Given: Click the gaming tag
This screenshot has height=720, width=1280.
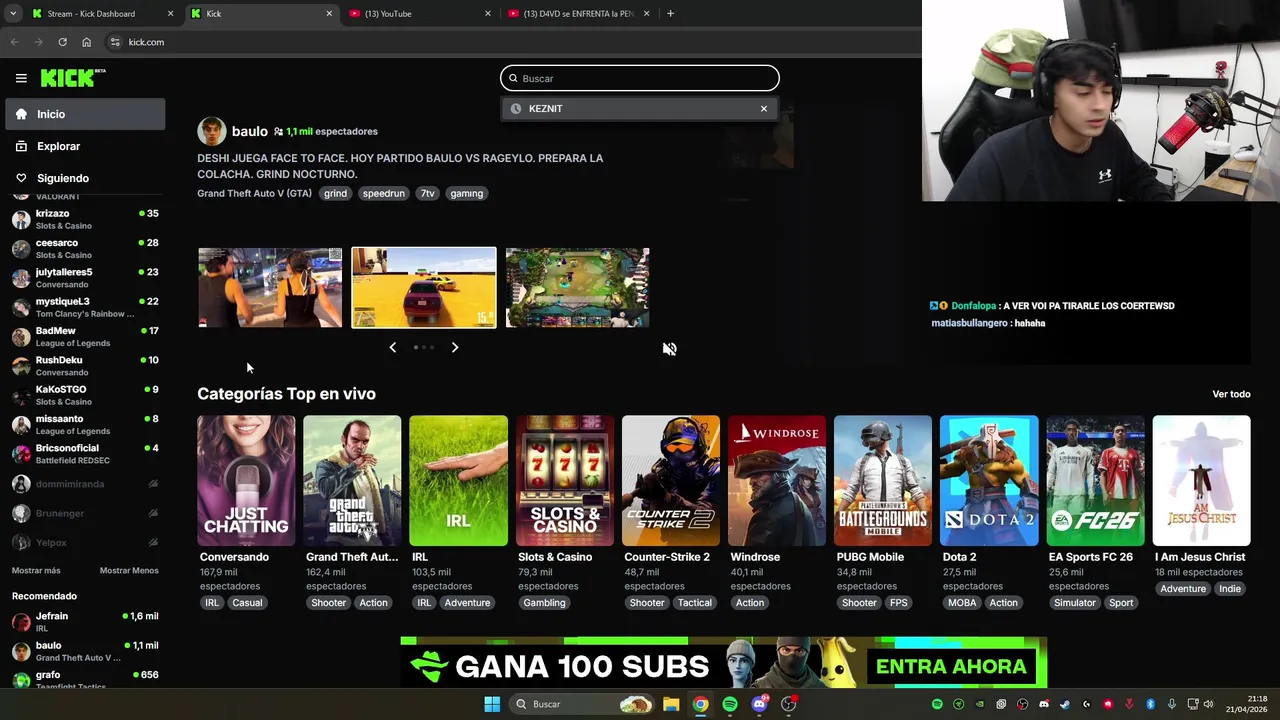Looking at the screenshot, I should [466, 193].
